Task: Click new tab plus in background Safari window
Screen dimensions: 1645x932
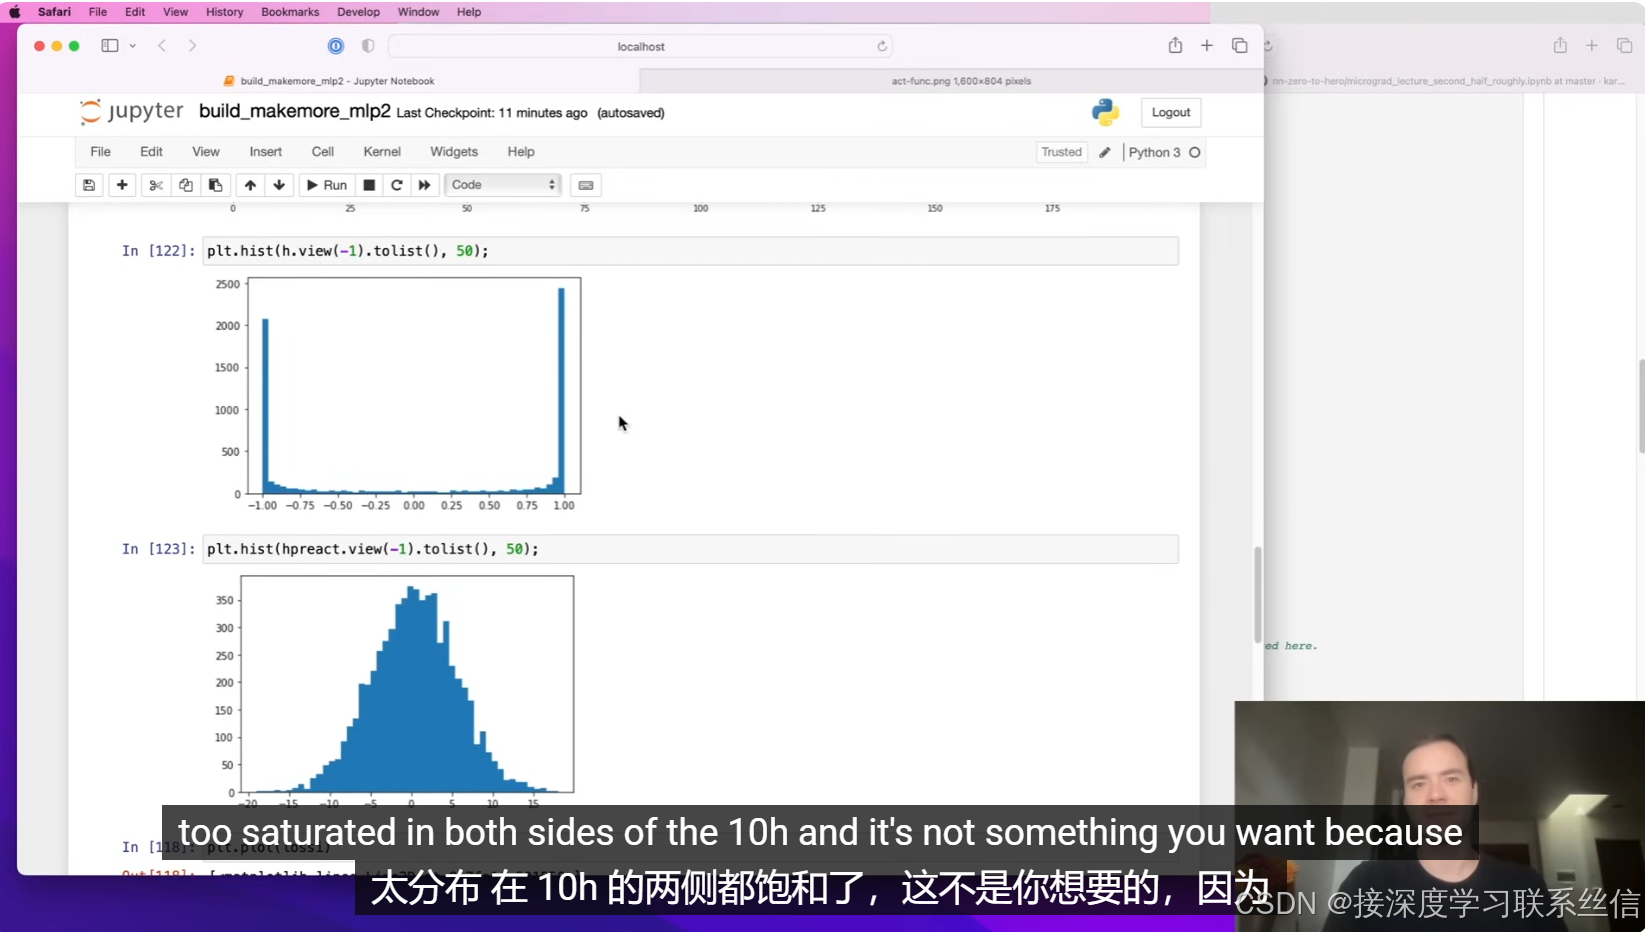Action: 1592,46
